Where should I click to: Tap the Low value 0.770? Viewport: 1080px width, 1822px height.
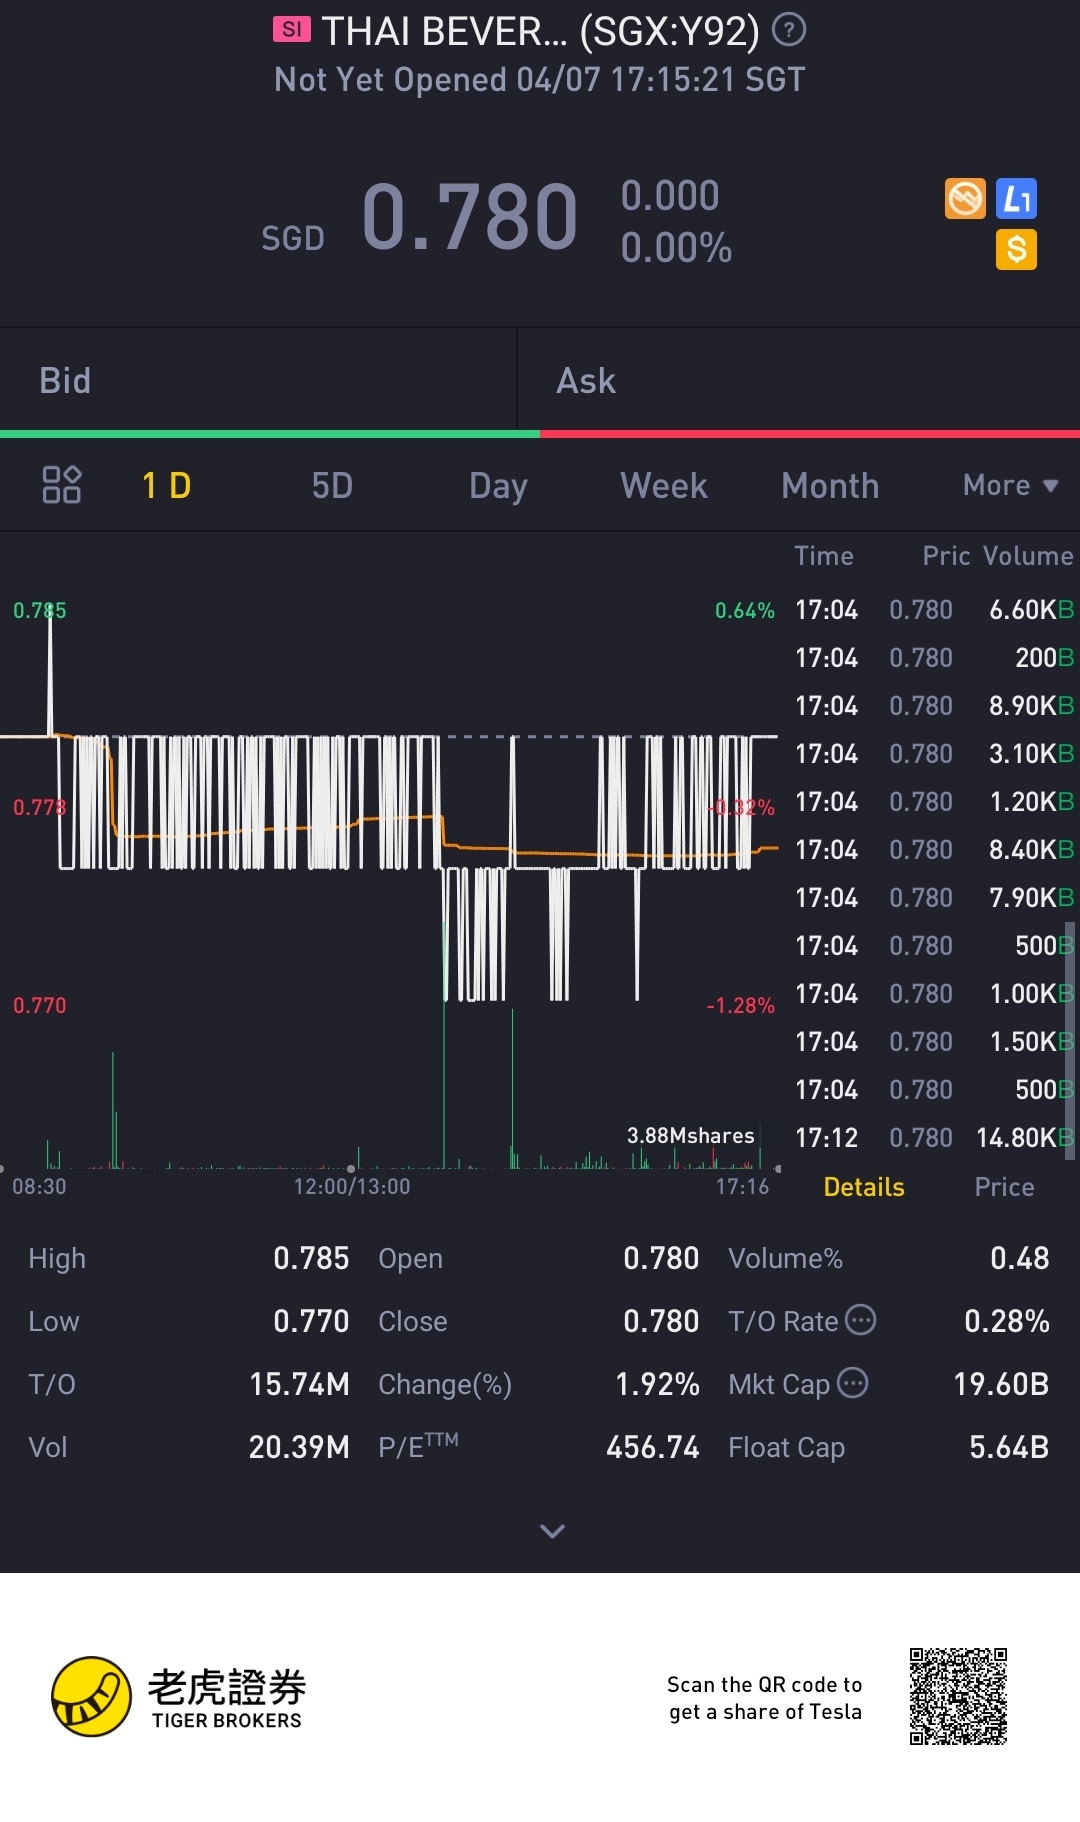311,1321
